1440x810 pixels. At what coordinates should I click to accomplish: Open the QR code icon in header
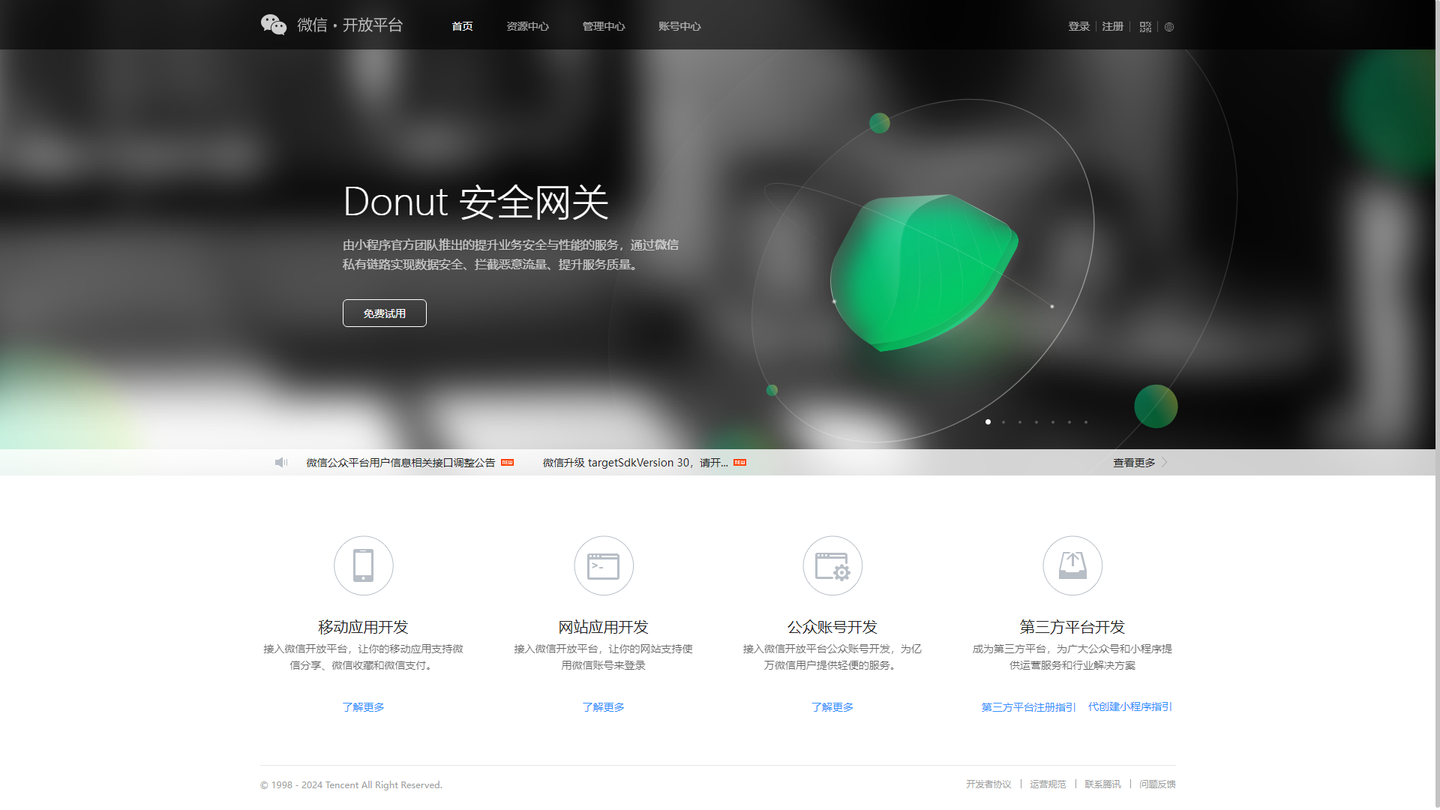pos(1145,27)
